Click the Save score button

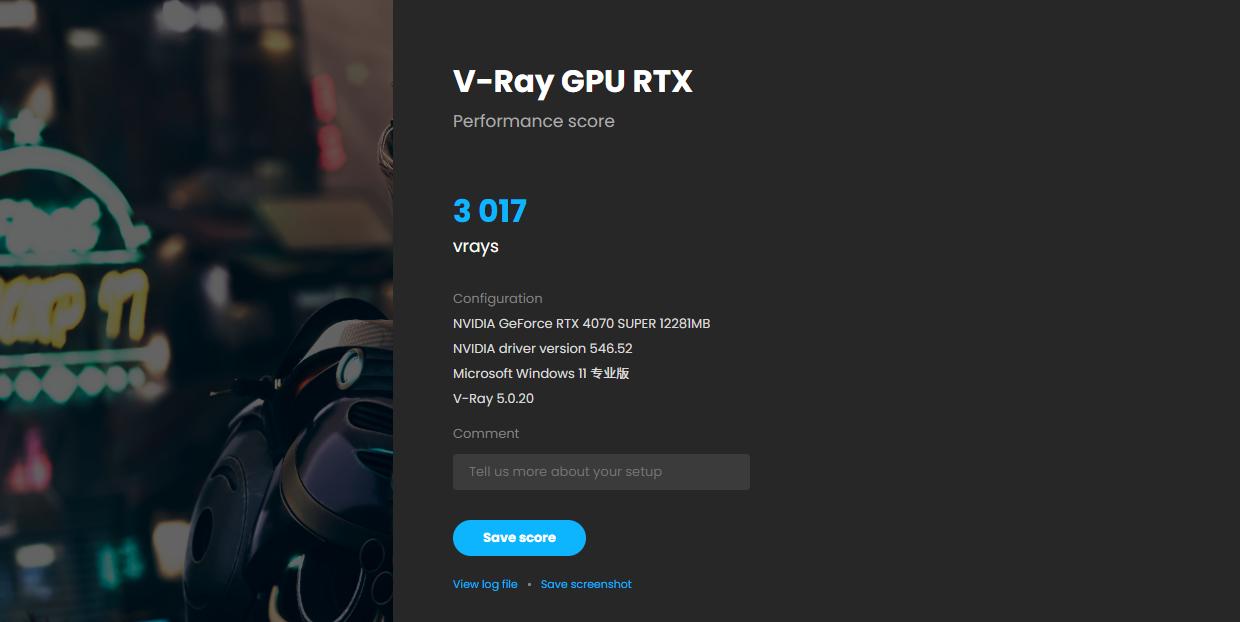point(519,538)
